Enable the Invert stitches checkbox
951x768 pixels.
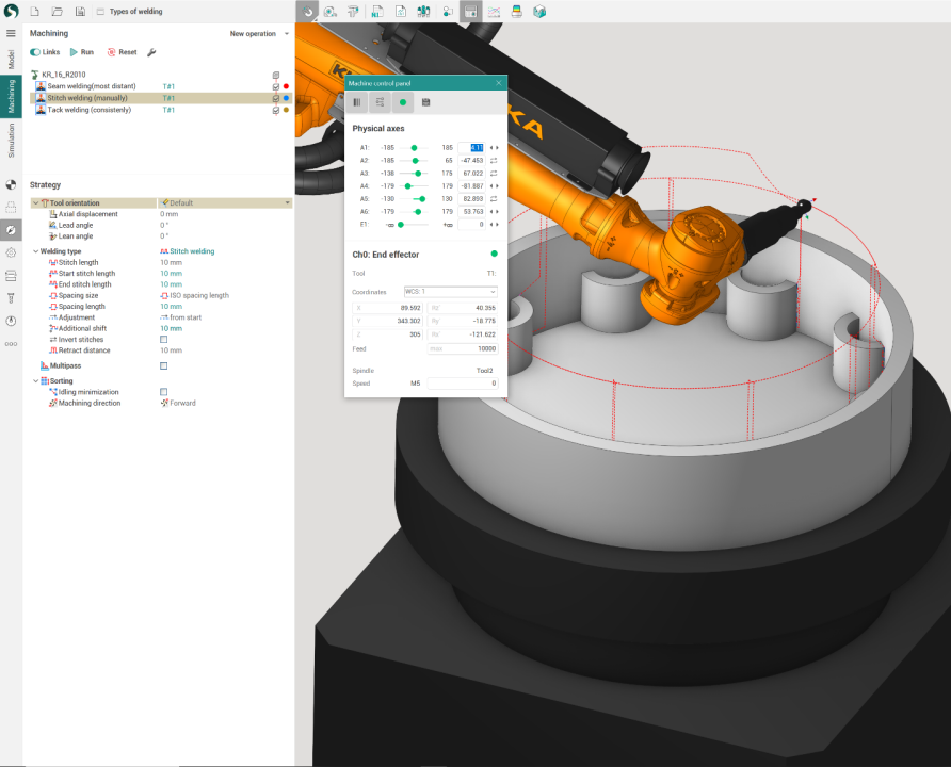[x=164, y=340]
